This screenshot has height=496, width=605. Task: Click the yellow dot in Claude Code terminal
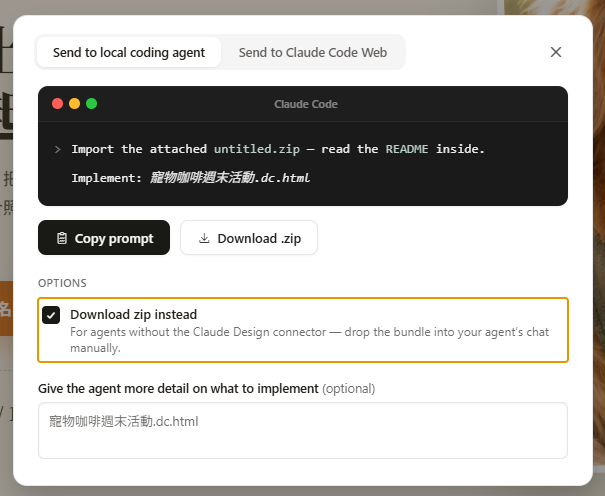click(x=74, y=104)
